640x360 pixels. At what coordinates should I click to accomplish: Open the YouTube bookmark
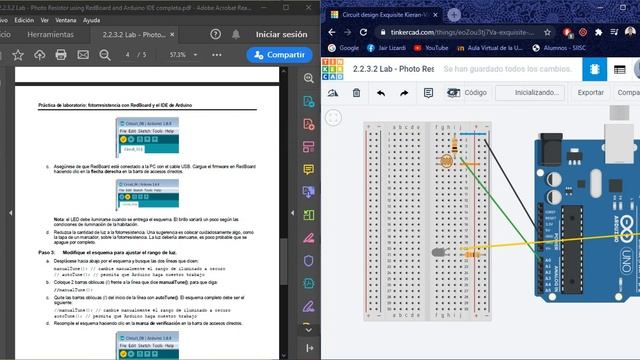click(x=431, y=48)
